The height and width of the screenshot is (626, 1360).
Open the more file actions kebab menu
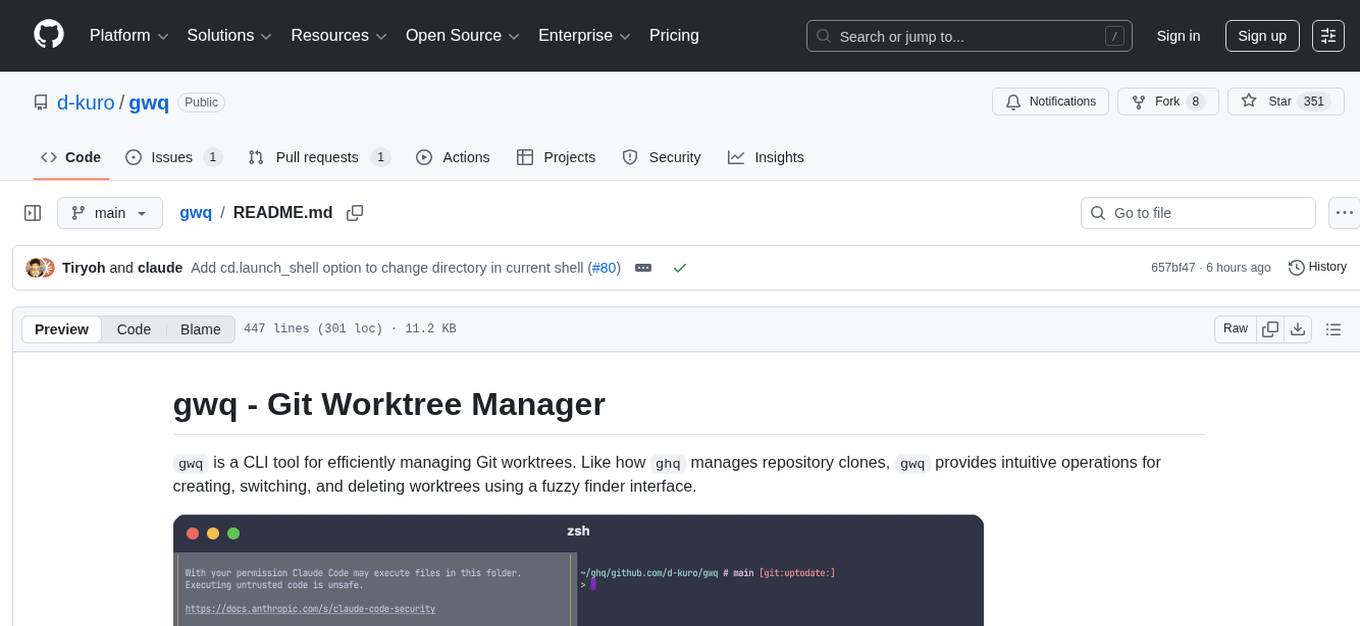pyautogui.click(x=1344, y=212)
